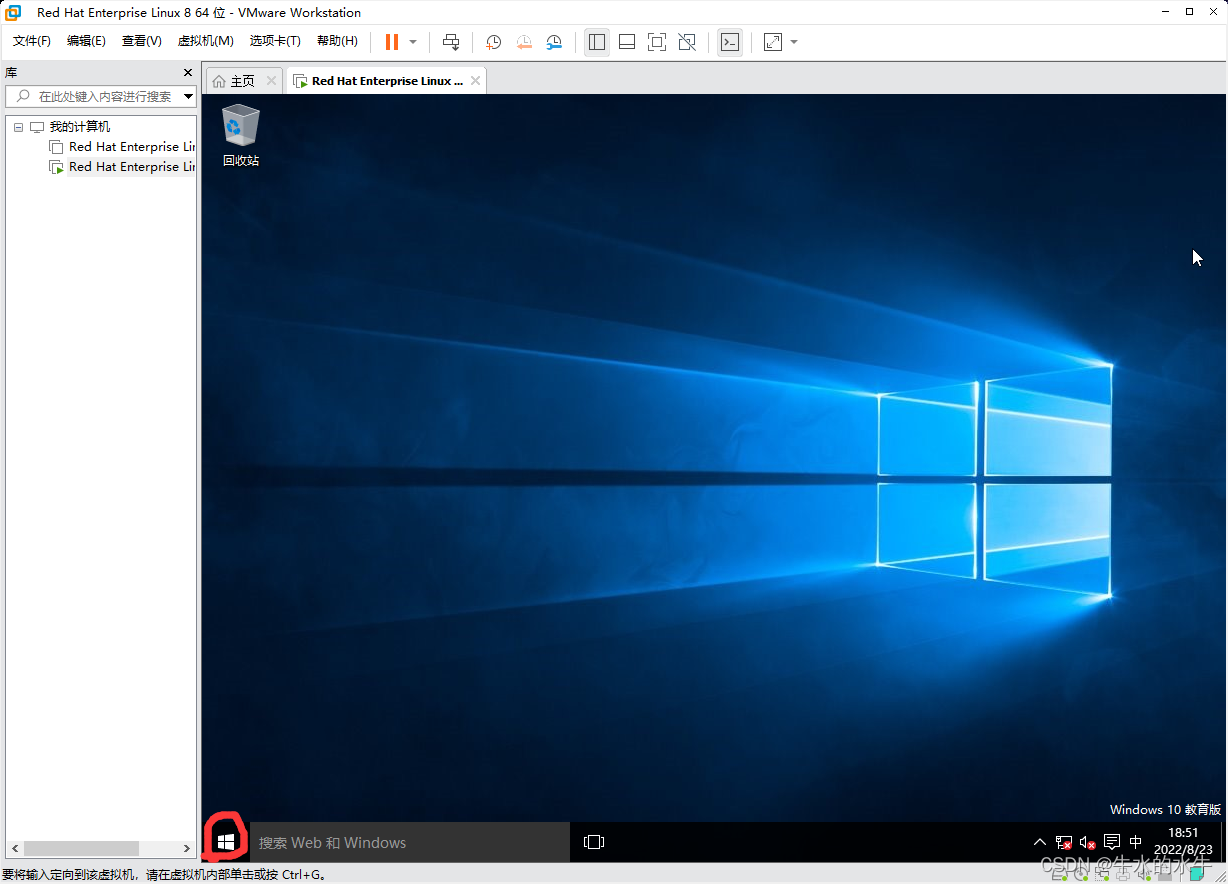The height and width of the screenshot is (884, 1228).
Task: Enter full screen mode from toolbar
Action: pyautogui.click(x=657, y=42)
